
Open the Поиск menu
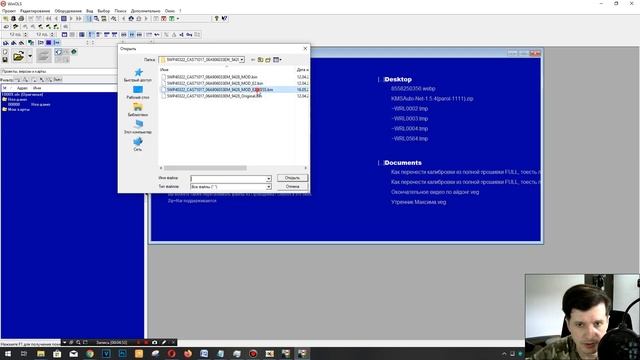click(x=120, y=11)
